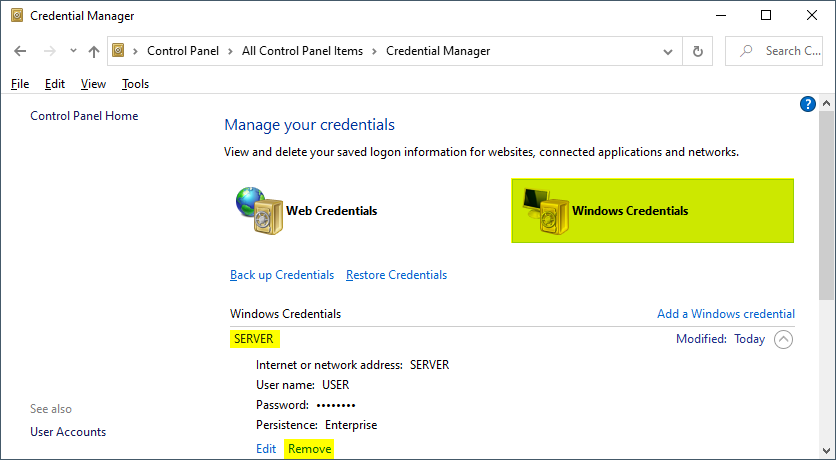
Task: Click Modified: Today text
Action: point(720,339)
